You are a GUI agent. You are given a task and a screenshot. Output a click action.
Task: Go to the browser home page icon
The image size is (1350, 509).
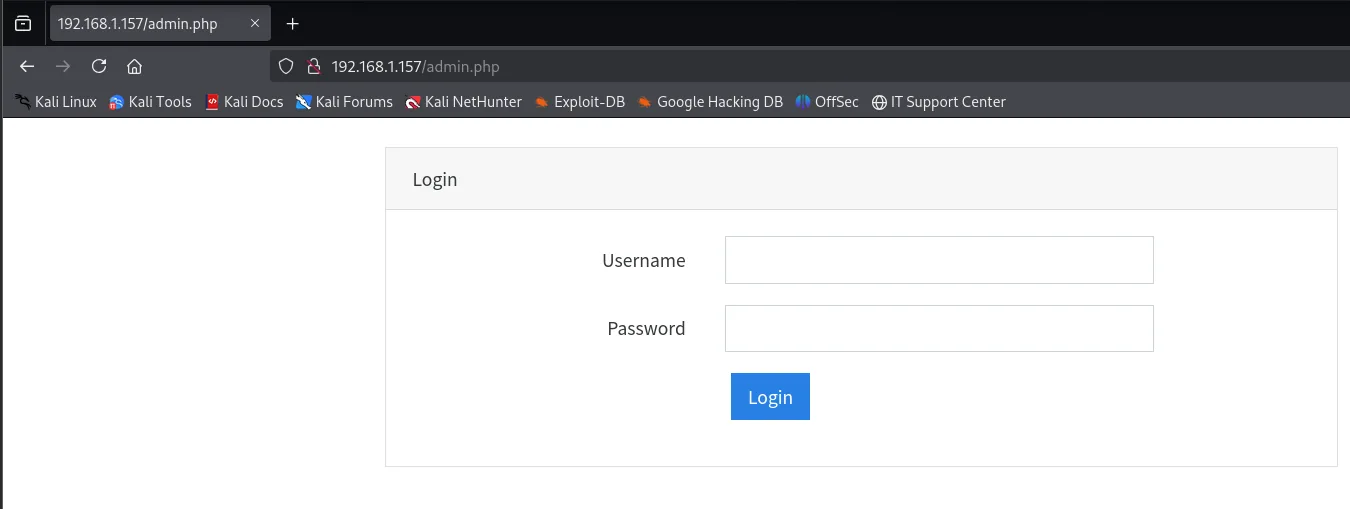[134, 67]
